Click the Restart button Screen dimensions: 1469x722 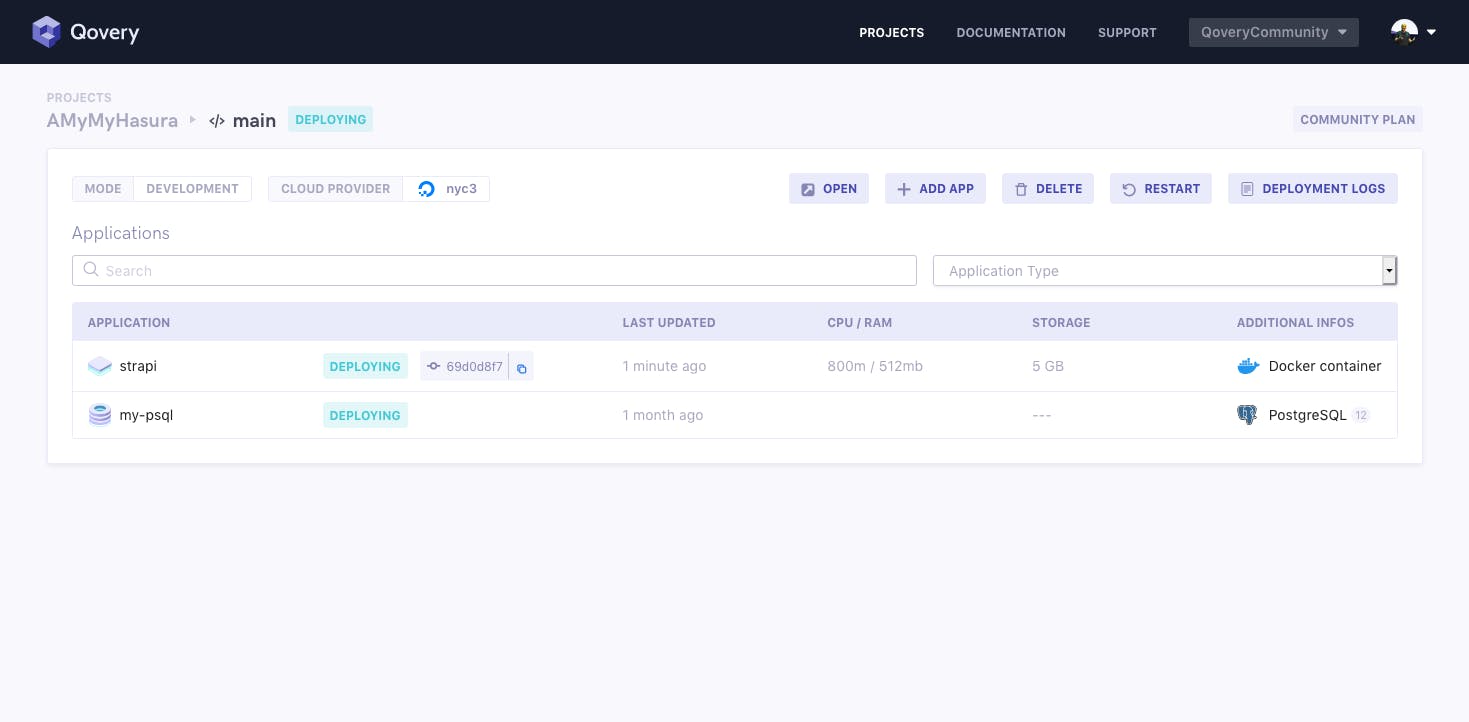(1161, 189)
